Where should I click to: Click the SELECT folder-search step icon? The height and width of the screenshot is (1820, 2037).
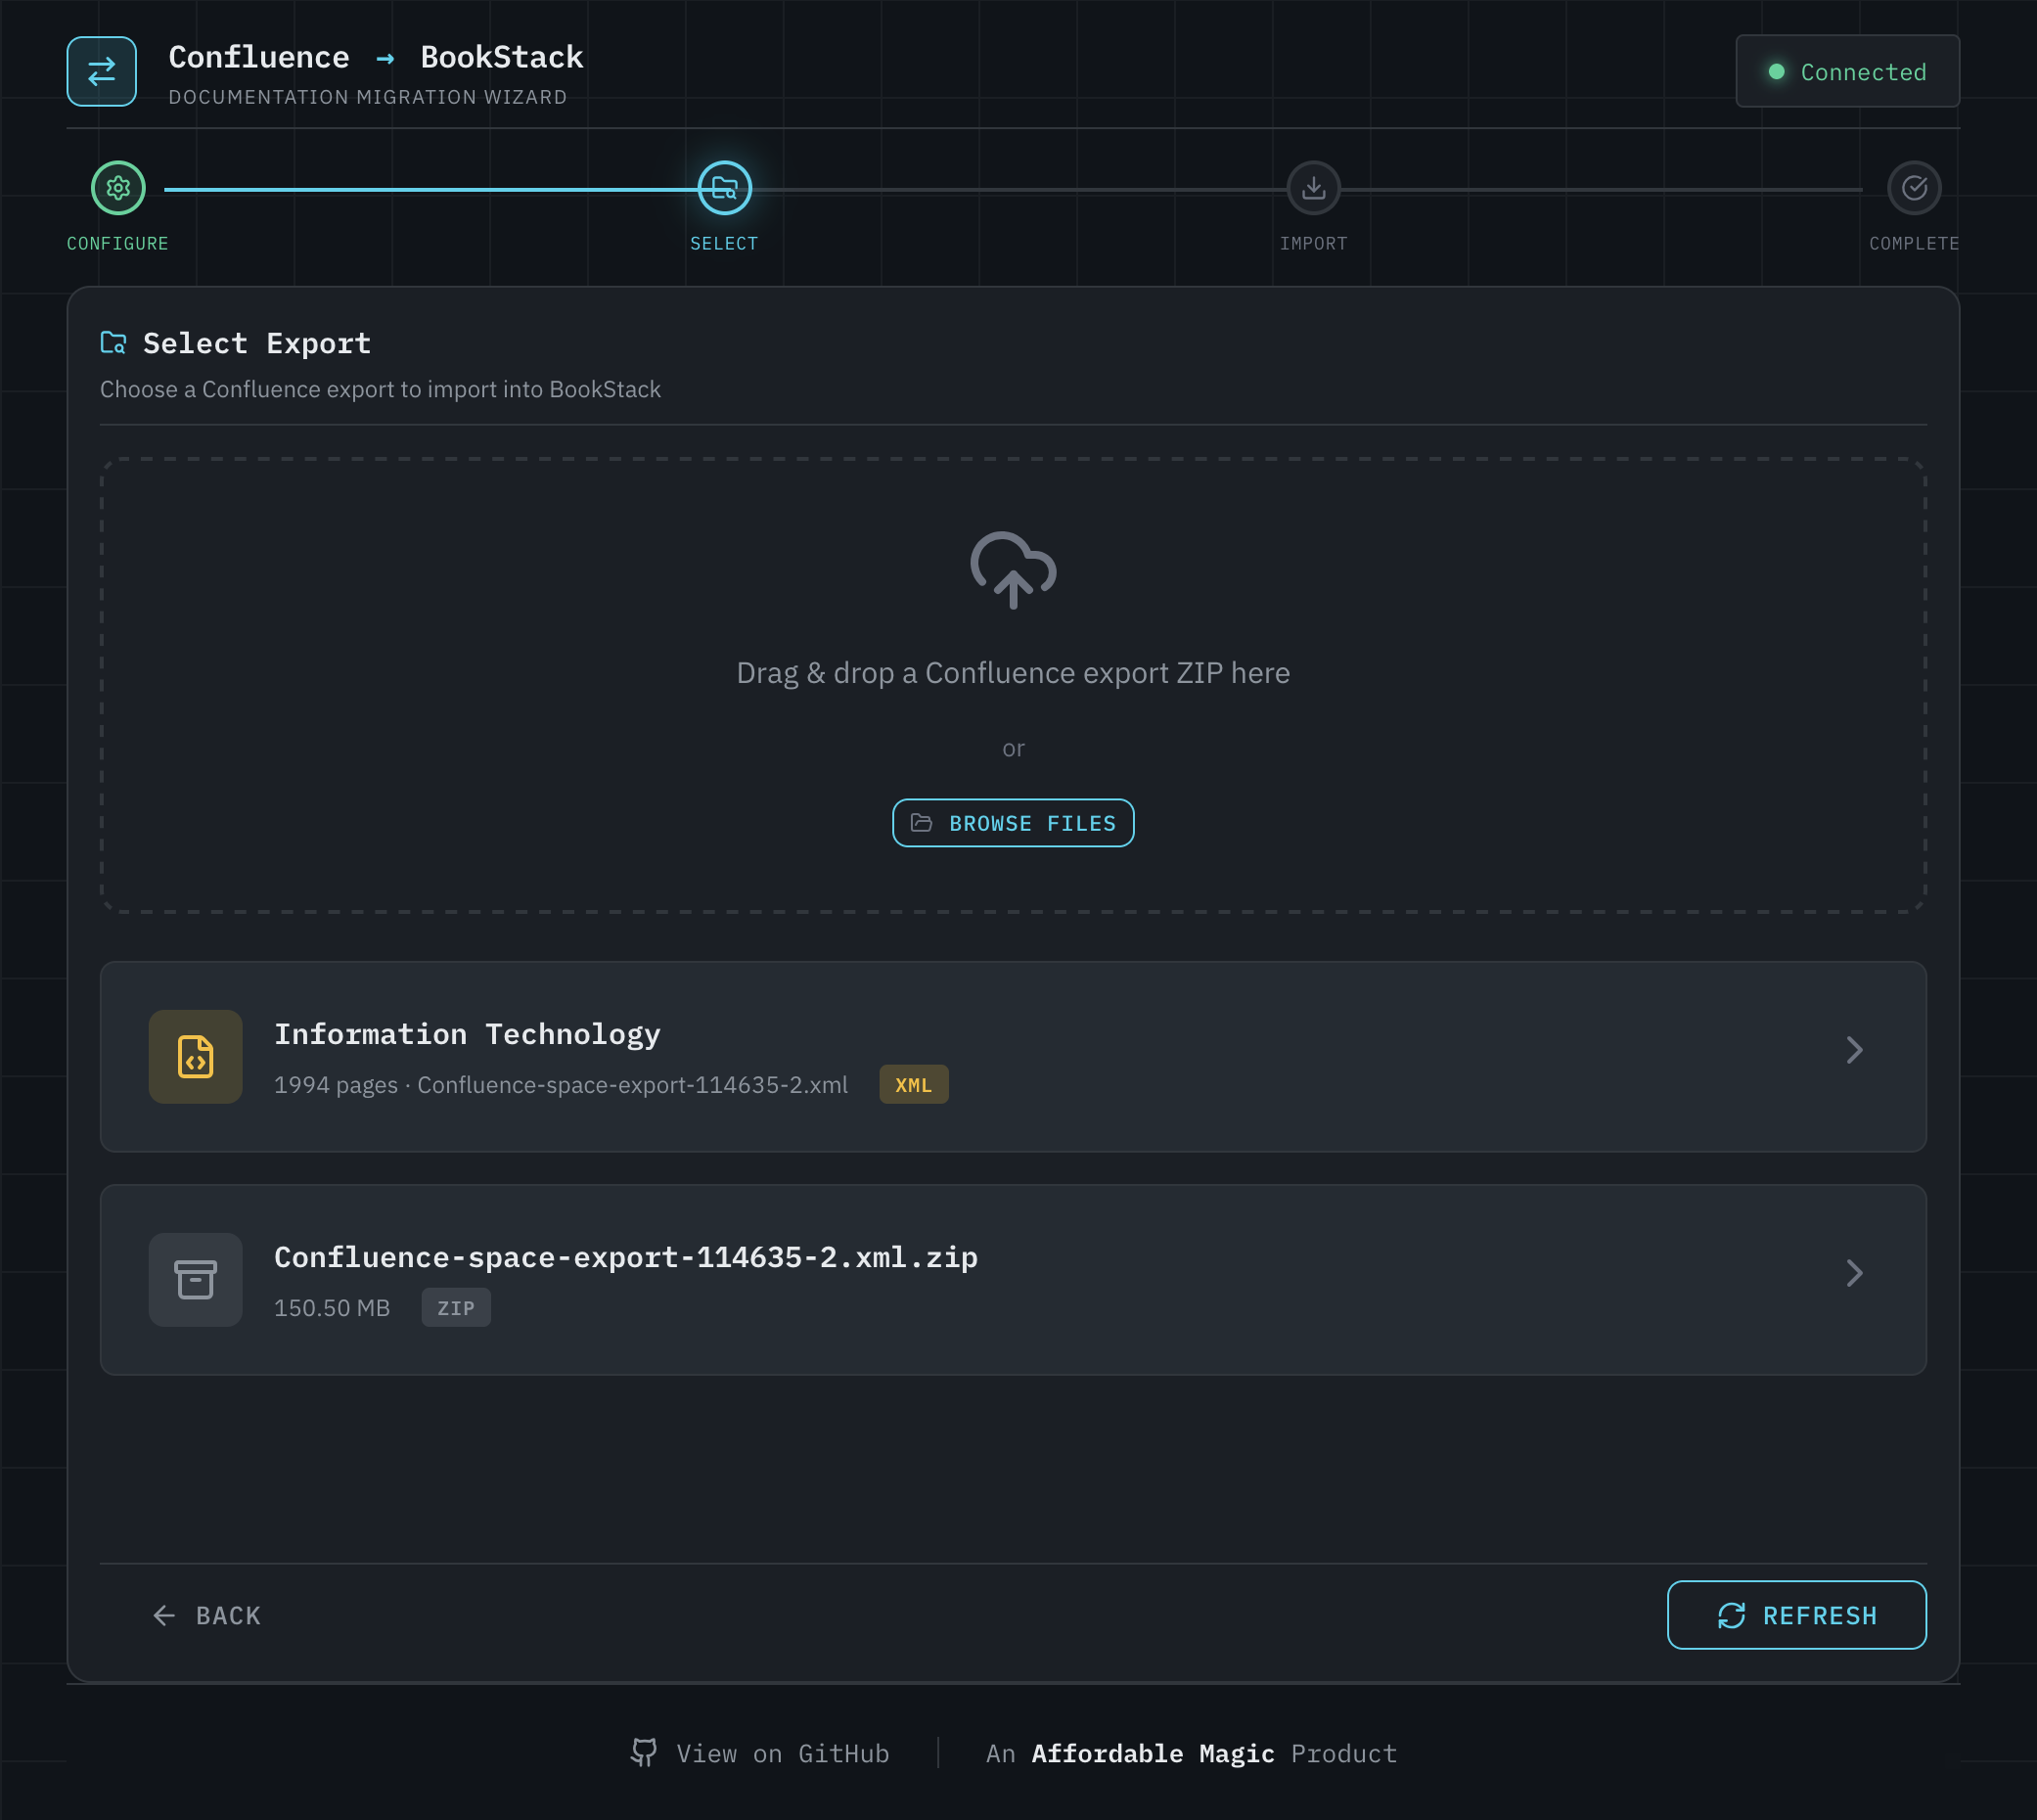pyautogui.click(x=723, y=187)
